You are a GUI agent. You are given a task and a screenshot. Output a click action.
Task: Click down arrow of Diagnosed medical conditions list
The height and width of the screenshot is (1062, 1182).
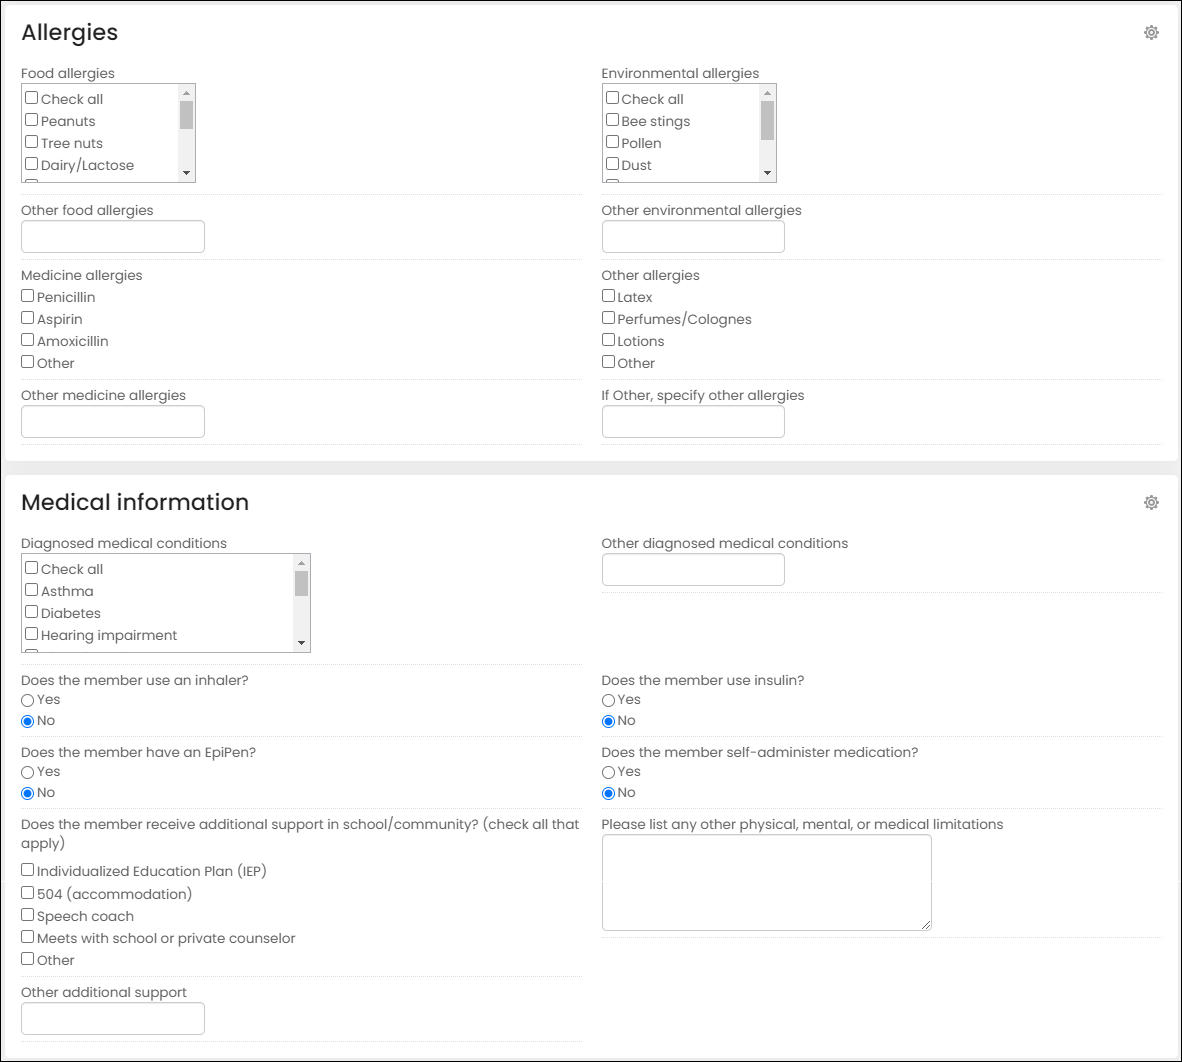(x=302, y=644)
